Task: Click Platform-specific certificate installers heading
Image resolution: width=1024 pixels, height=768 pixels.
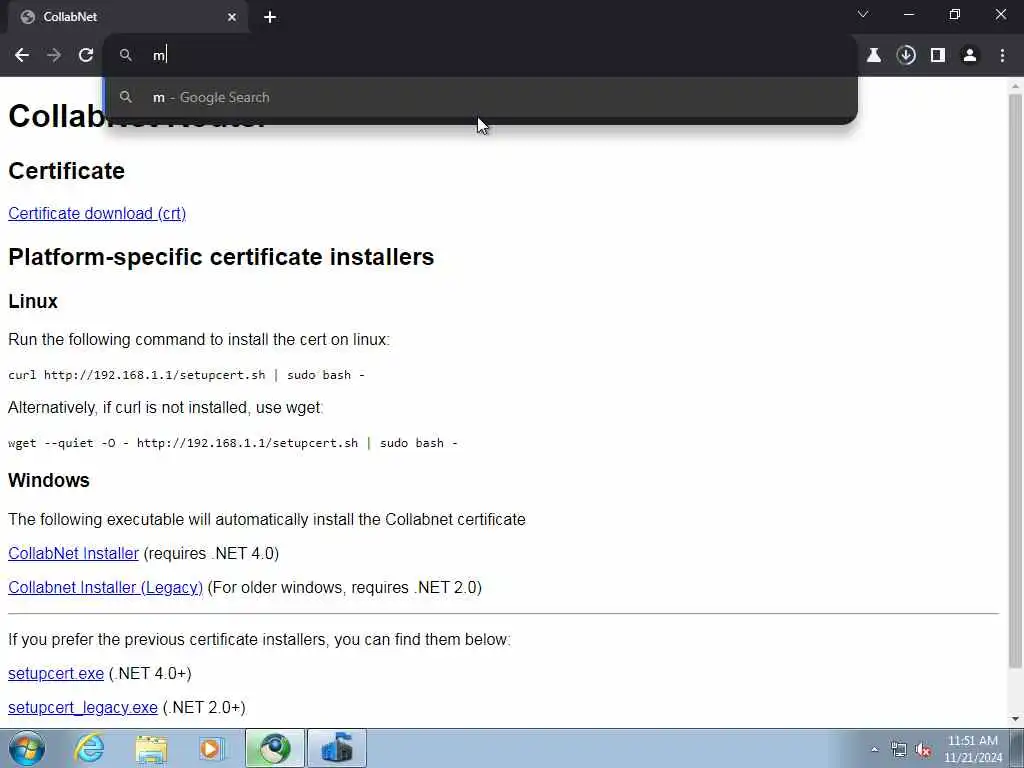Action: [x=221, y=257]
